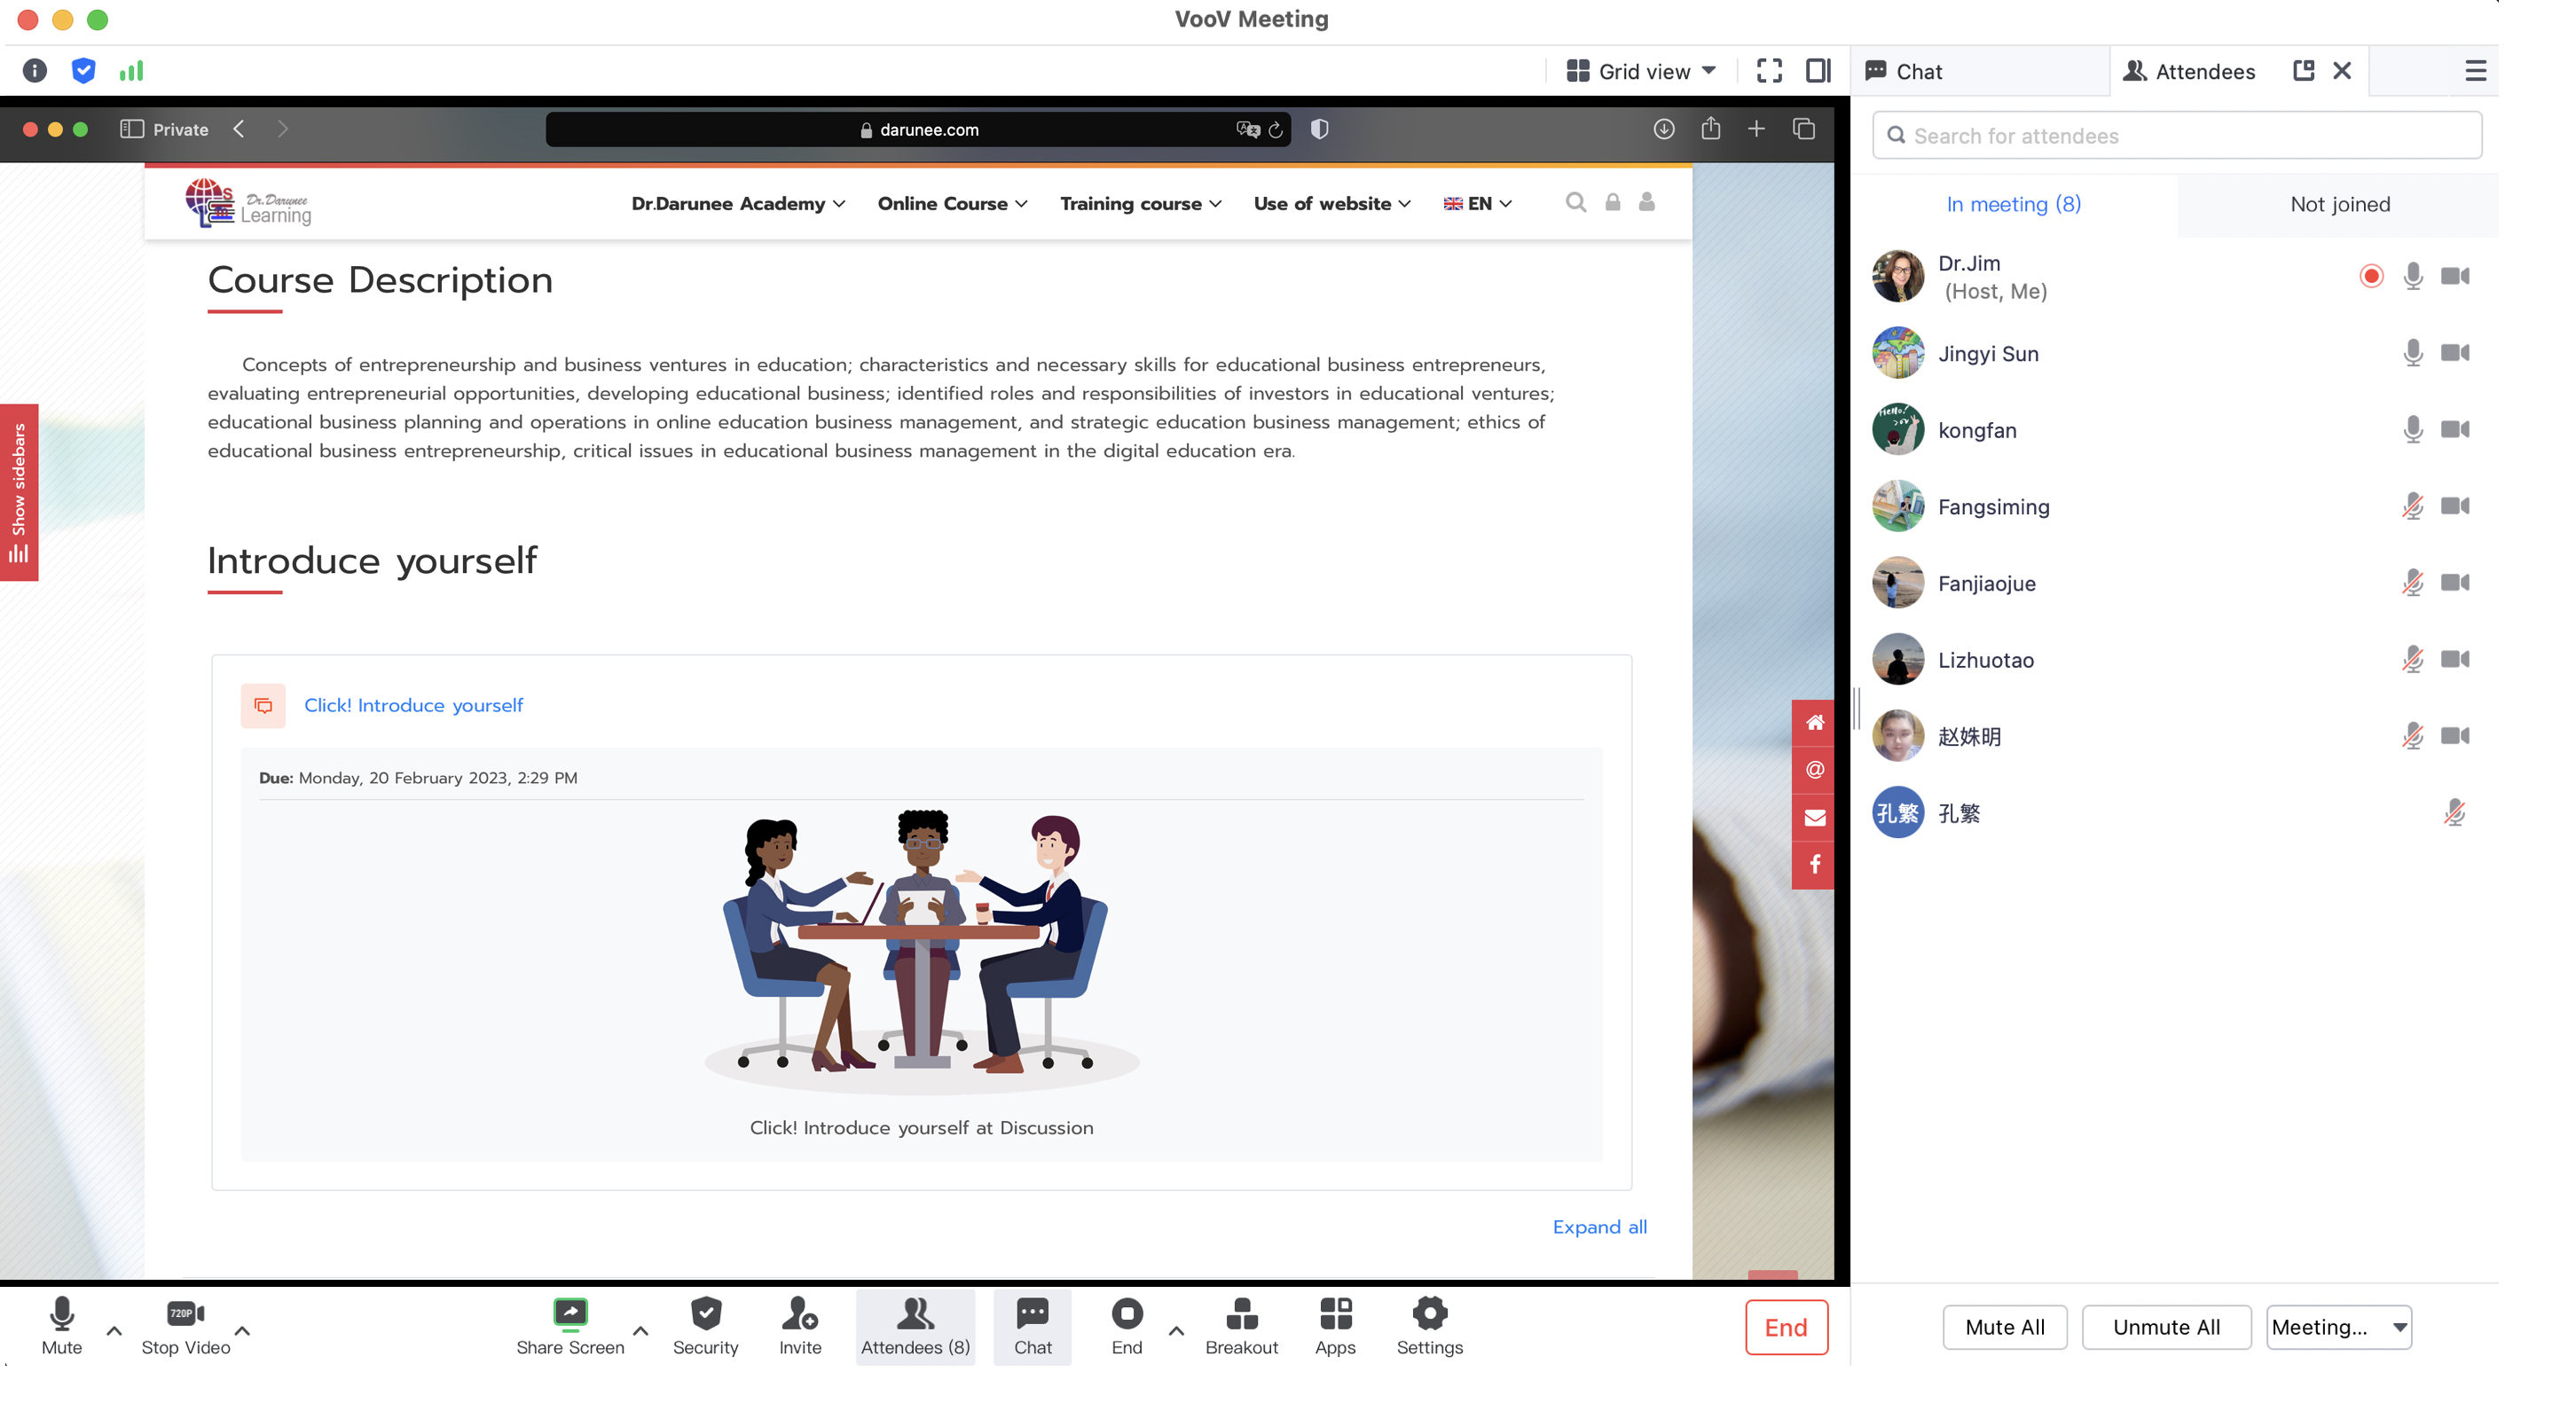Show Safari tab overview
Viewport: 2576px width, 1419px height.
(1804, 129)
